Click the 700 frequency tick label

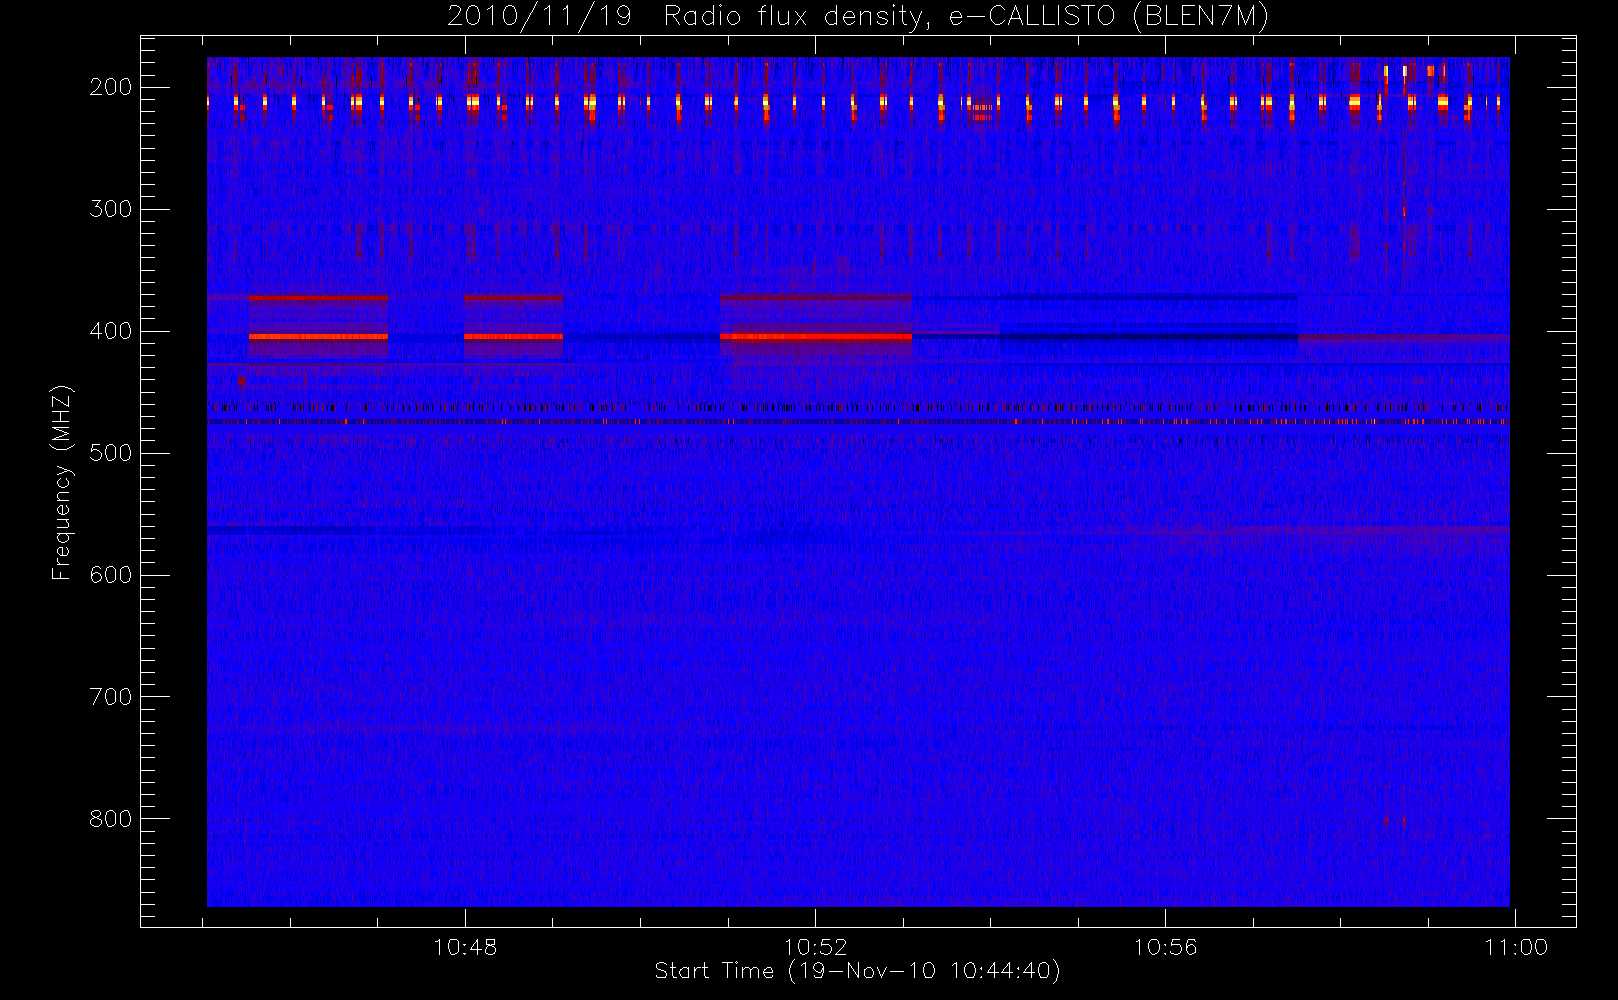[111, 697]
